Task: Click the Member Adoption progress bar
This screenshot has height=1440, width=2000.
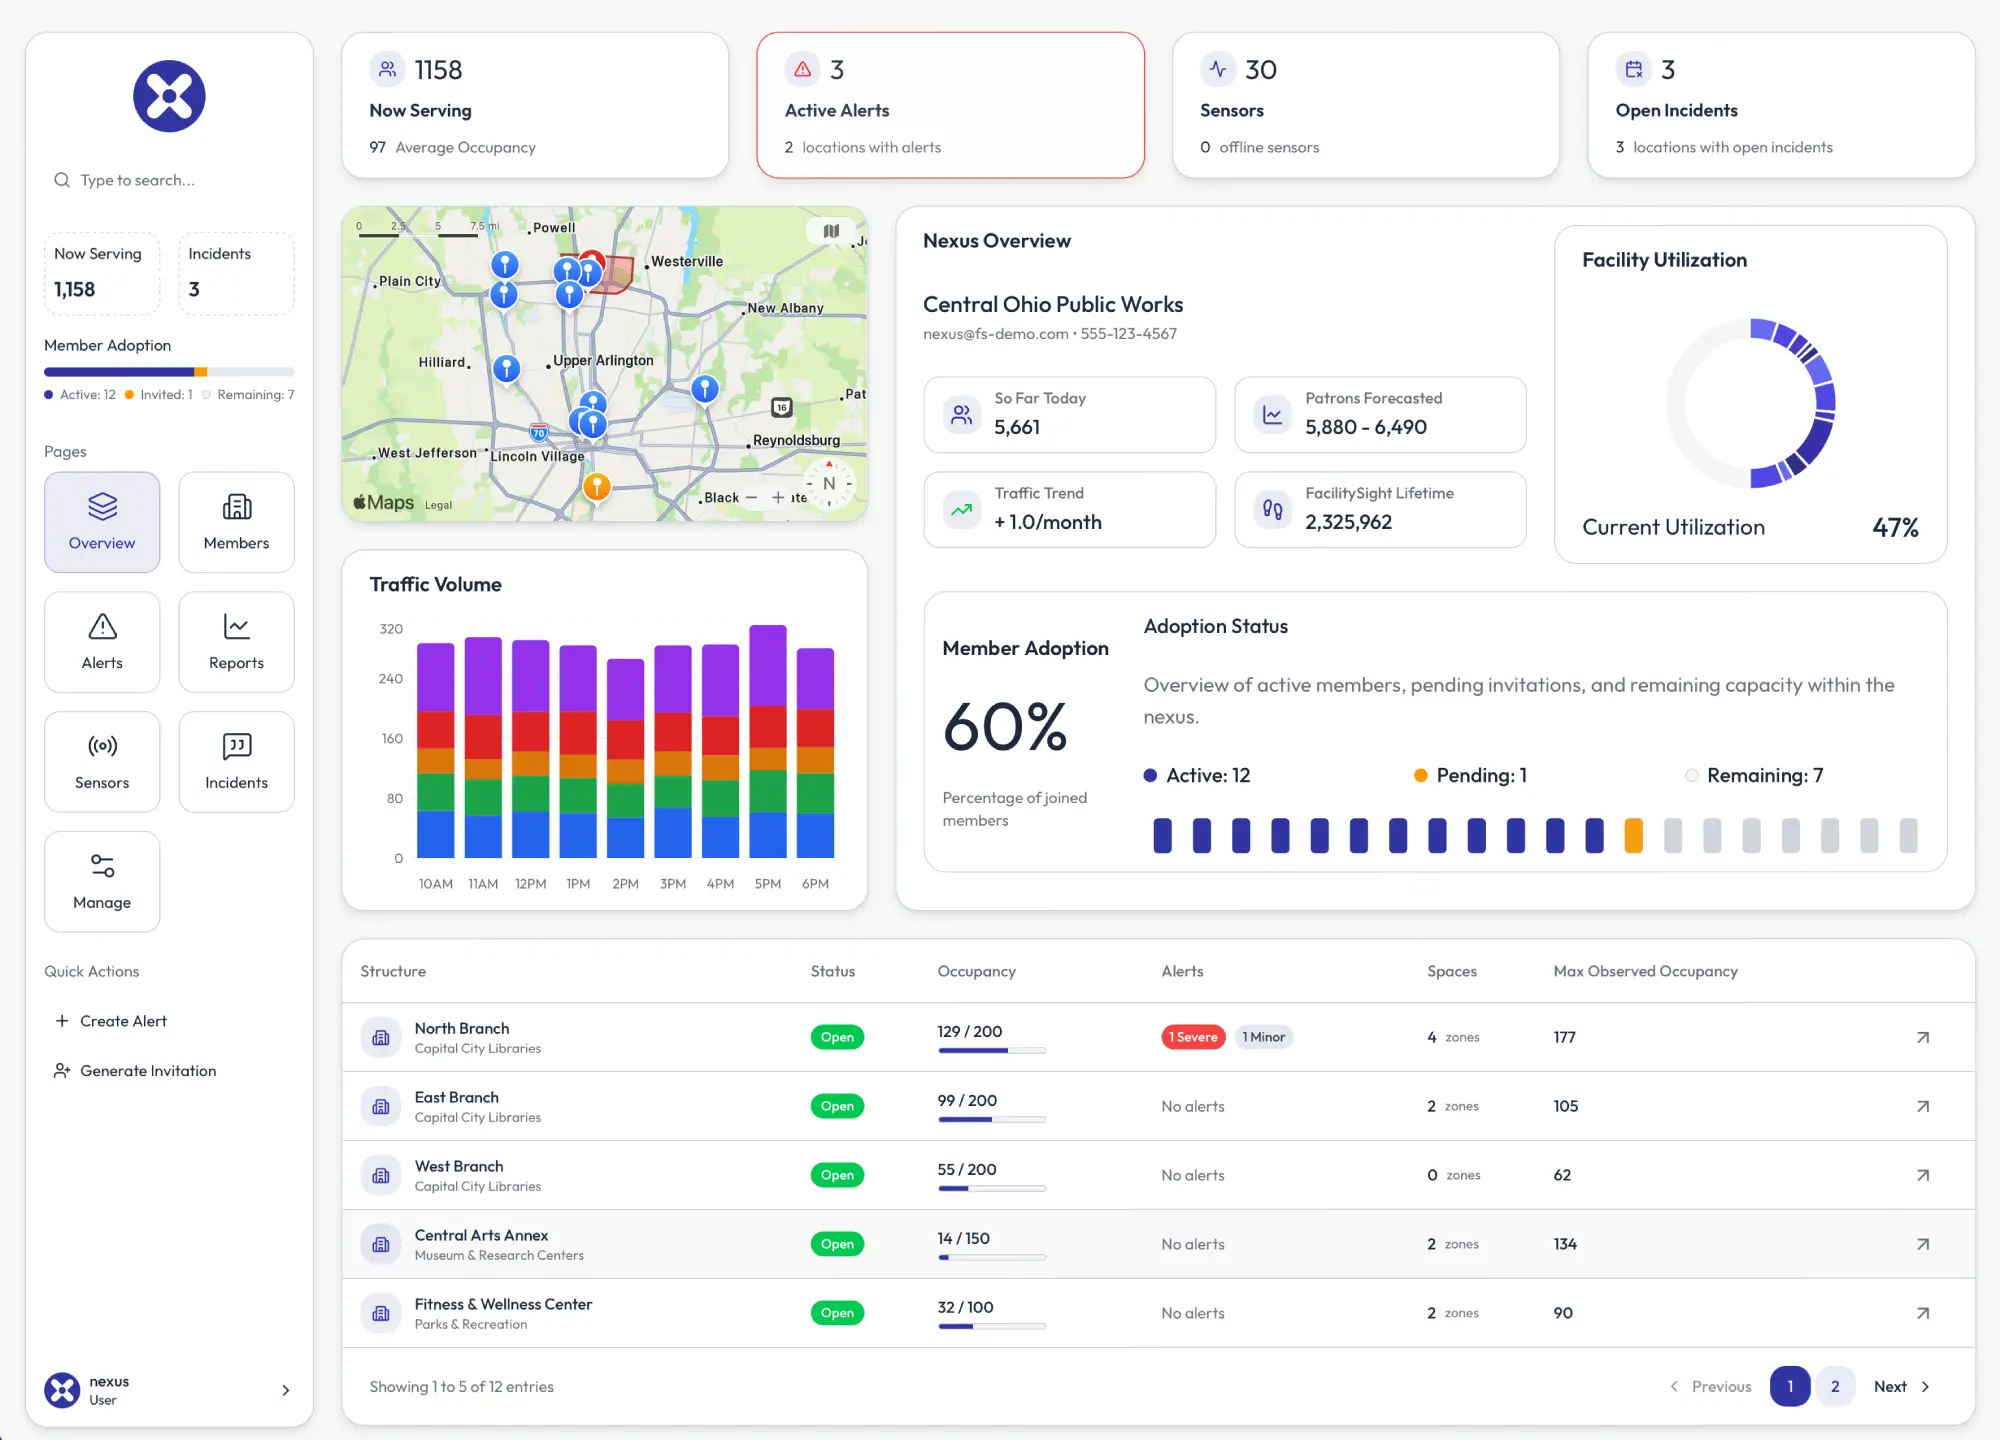Action: pos(168,371)
